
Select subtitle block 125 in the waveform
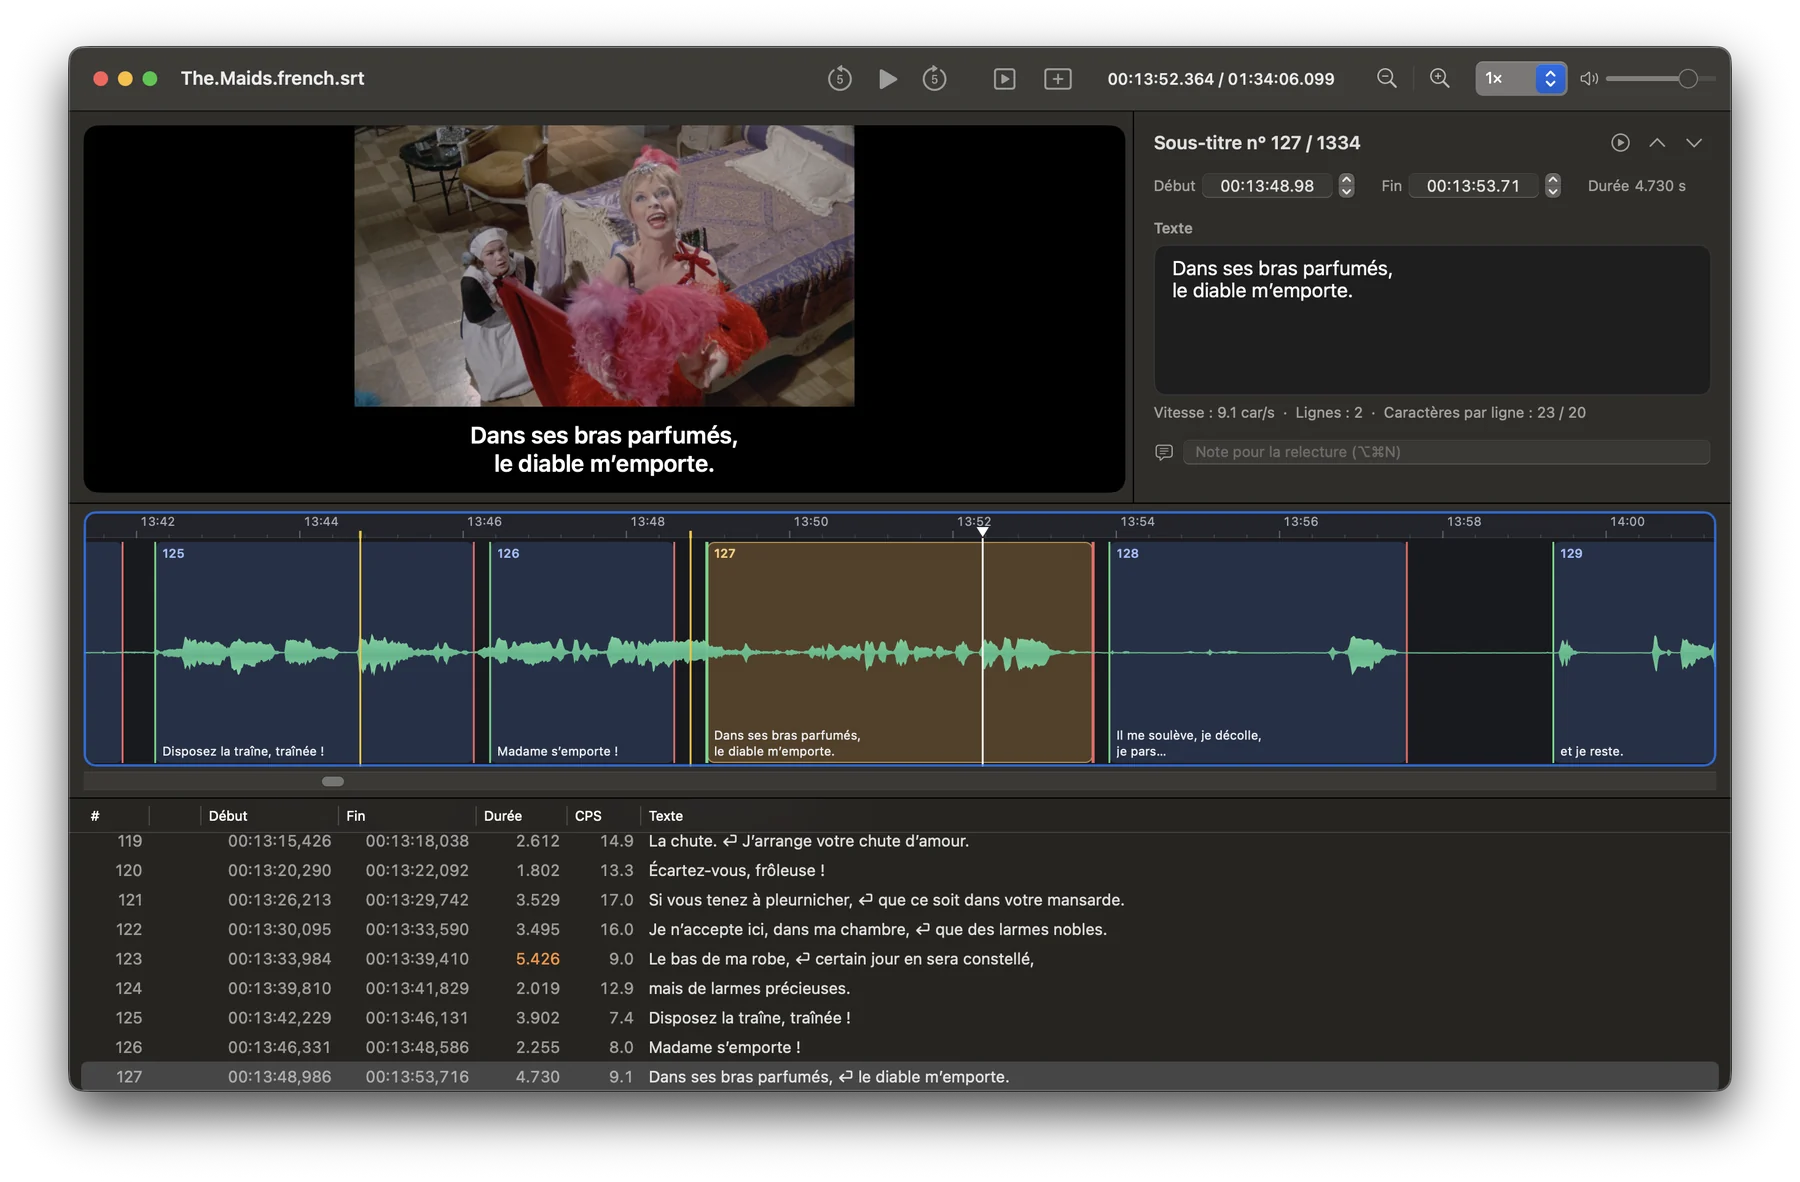point(314,652)
